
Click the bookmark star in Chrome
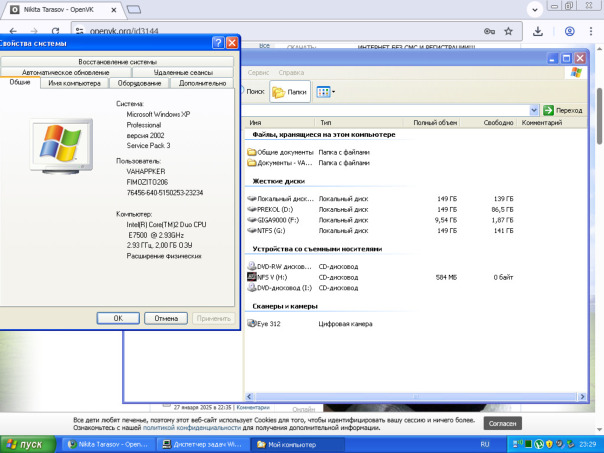pos(508,31)
